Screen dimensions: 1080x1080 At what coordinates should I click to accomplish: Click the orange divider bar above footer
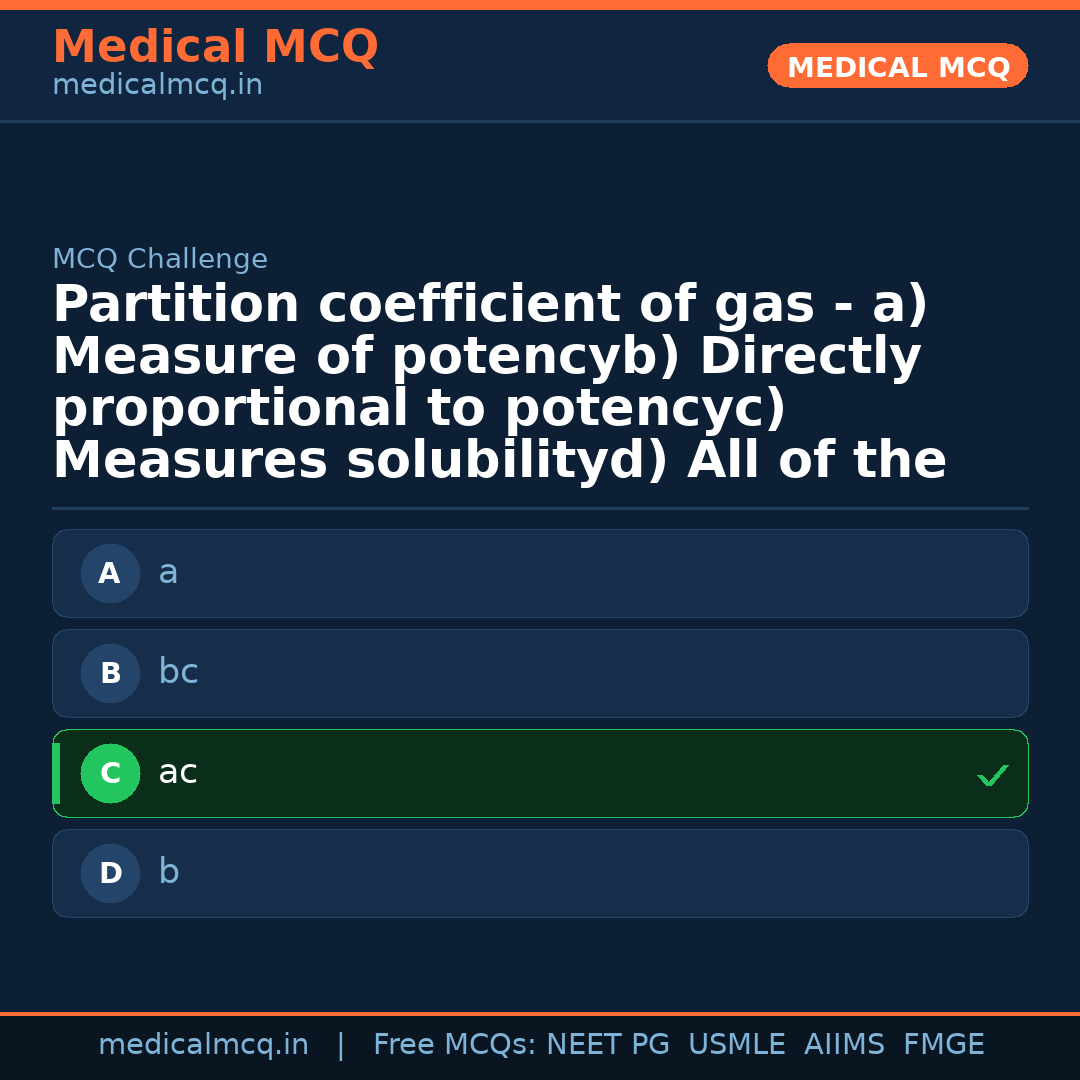point(540,1013)
